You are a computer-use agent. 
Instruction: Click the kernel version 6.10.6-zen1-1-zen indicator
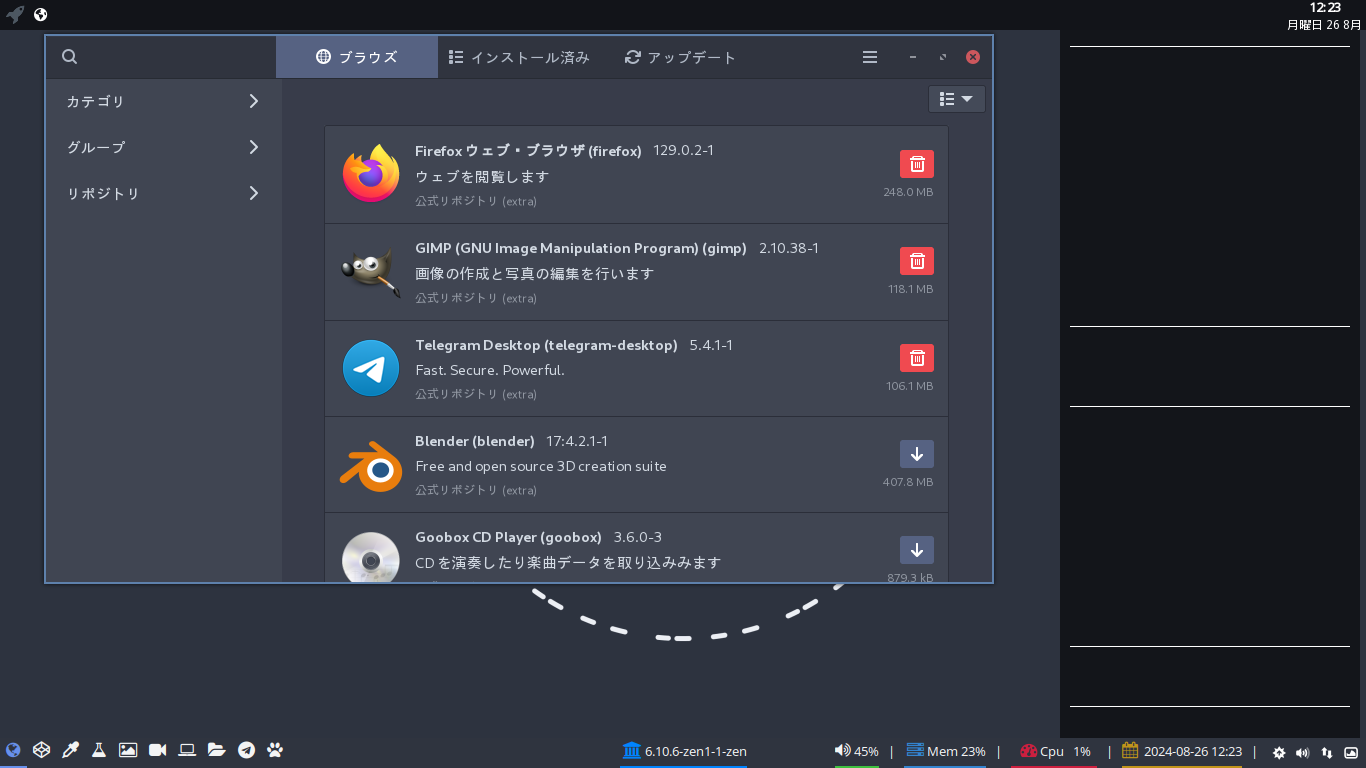pos(684,751)
